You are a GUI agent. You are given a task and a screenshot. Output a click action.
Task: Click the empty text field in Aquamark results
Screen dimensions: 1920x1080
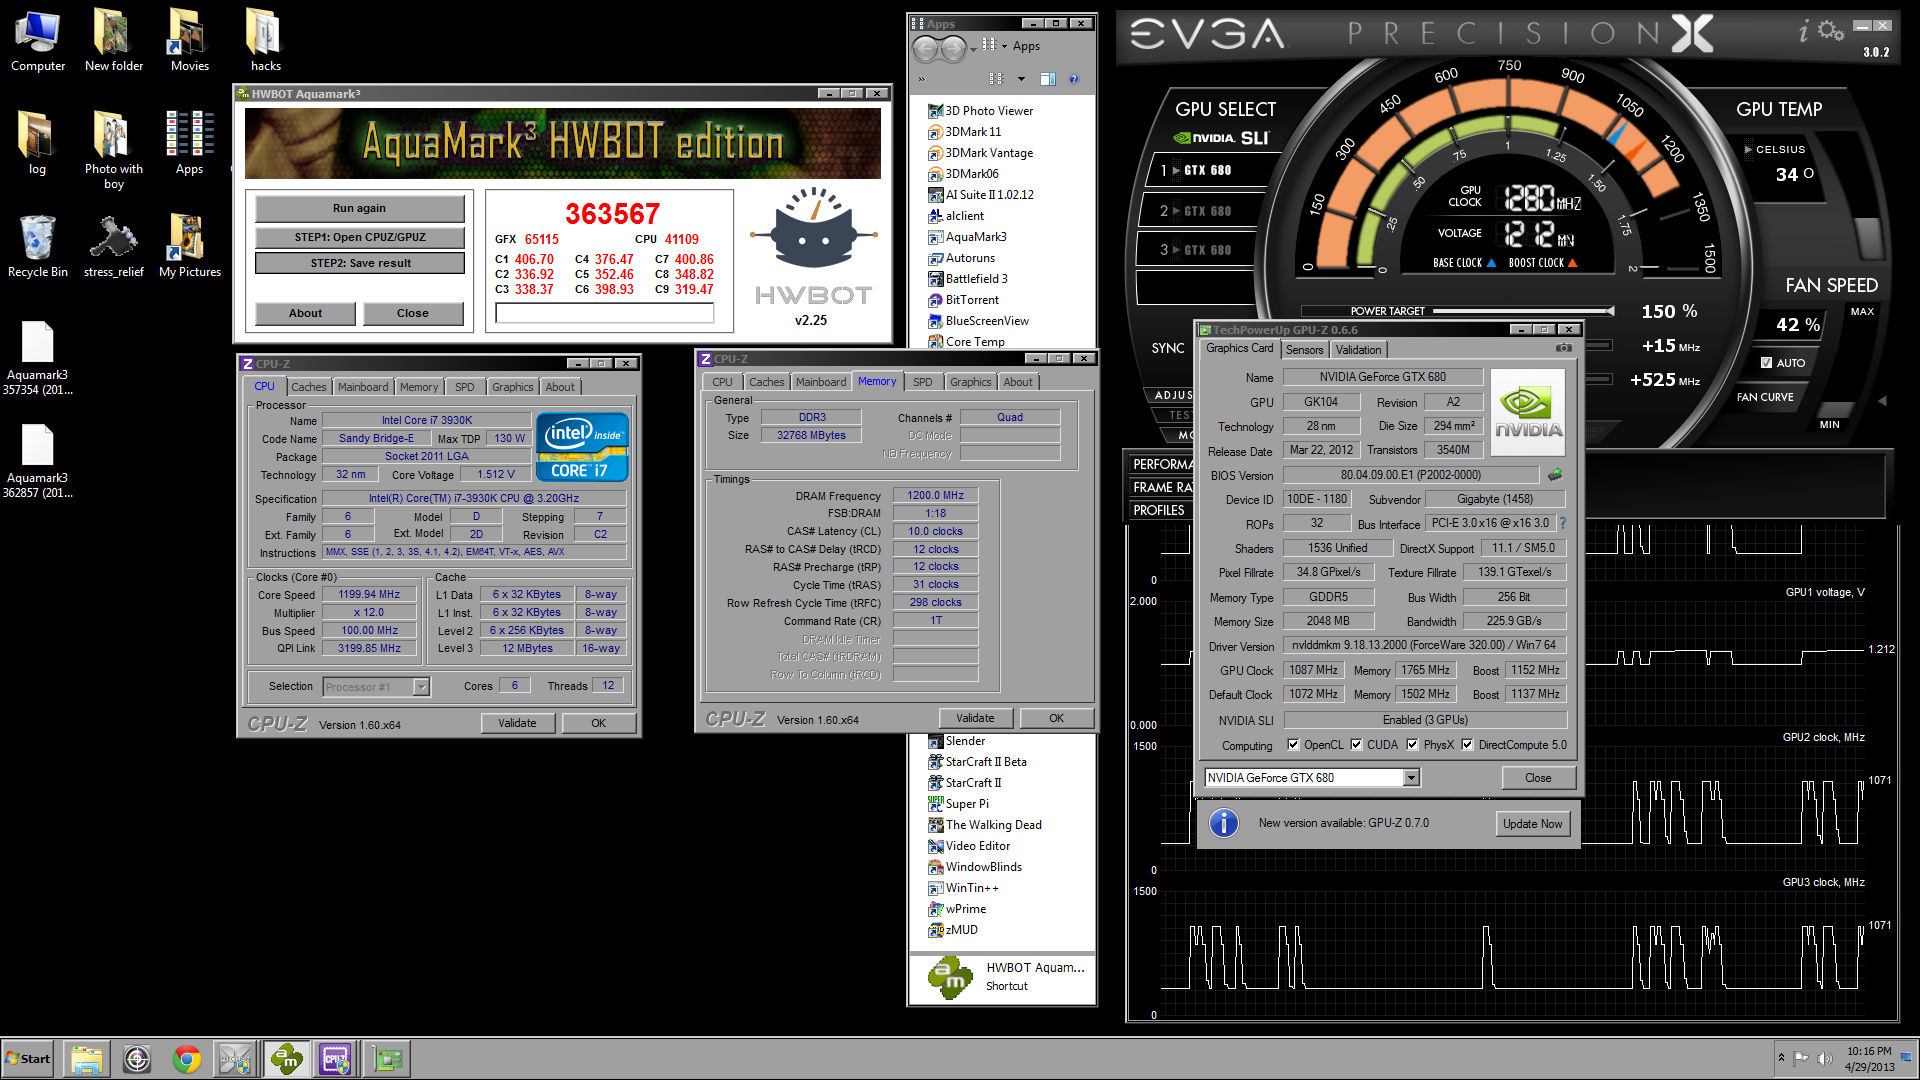(604, 313)
